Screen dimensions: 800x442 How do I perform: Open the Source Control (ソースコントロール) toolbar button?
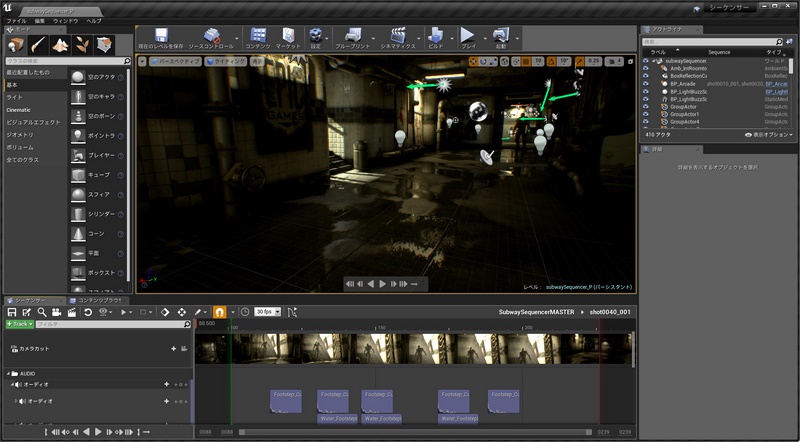[211, 38]
